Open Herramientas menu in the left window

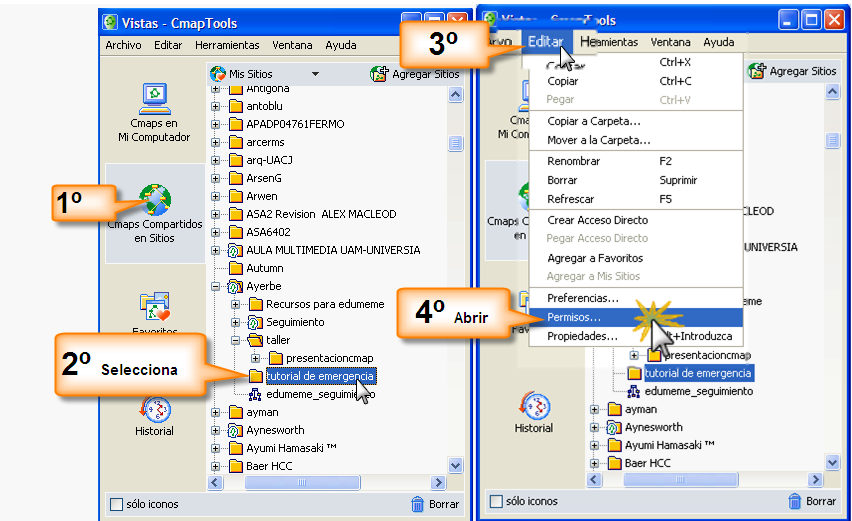pyautogui.click(x=227, y=45)
